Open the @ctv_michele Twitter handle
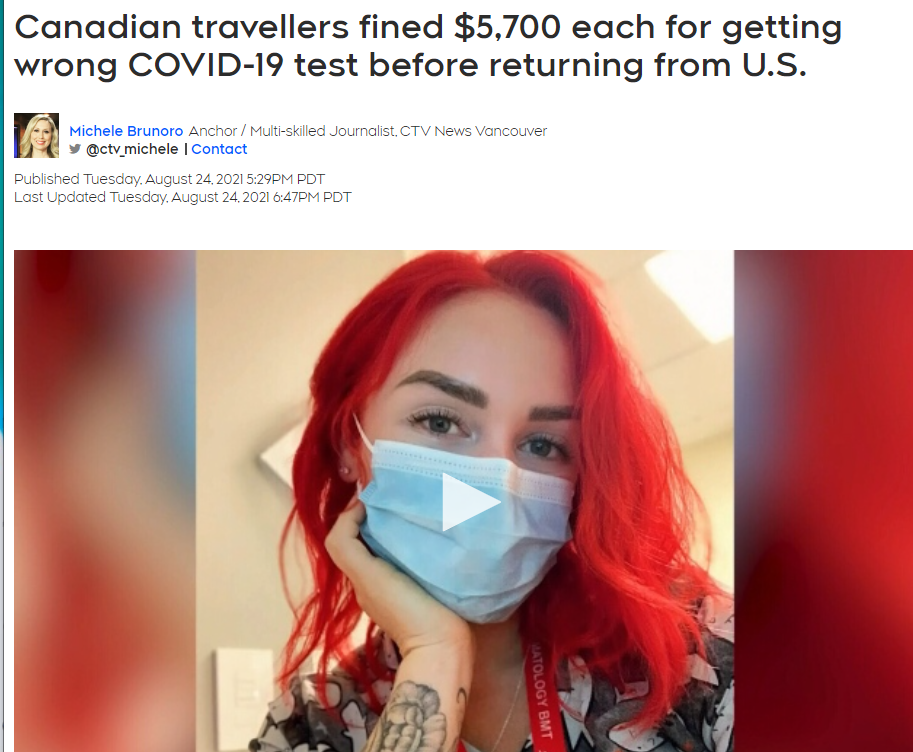913x752 pixels. 132,149
